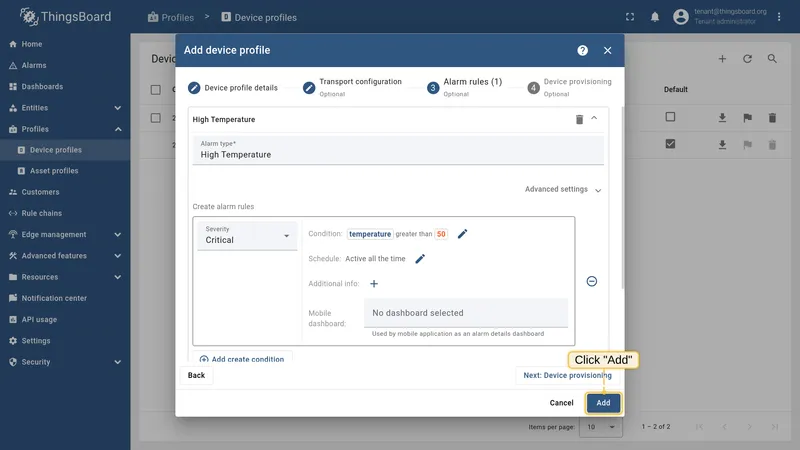Edit the temperature condition pencil icon

(x=462, y=234)
